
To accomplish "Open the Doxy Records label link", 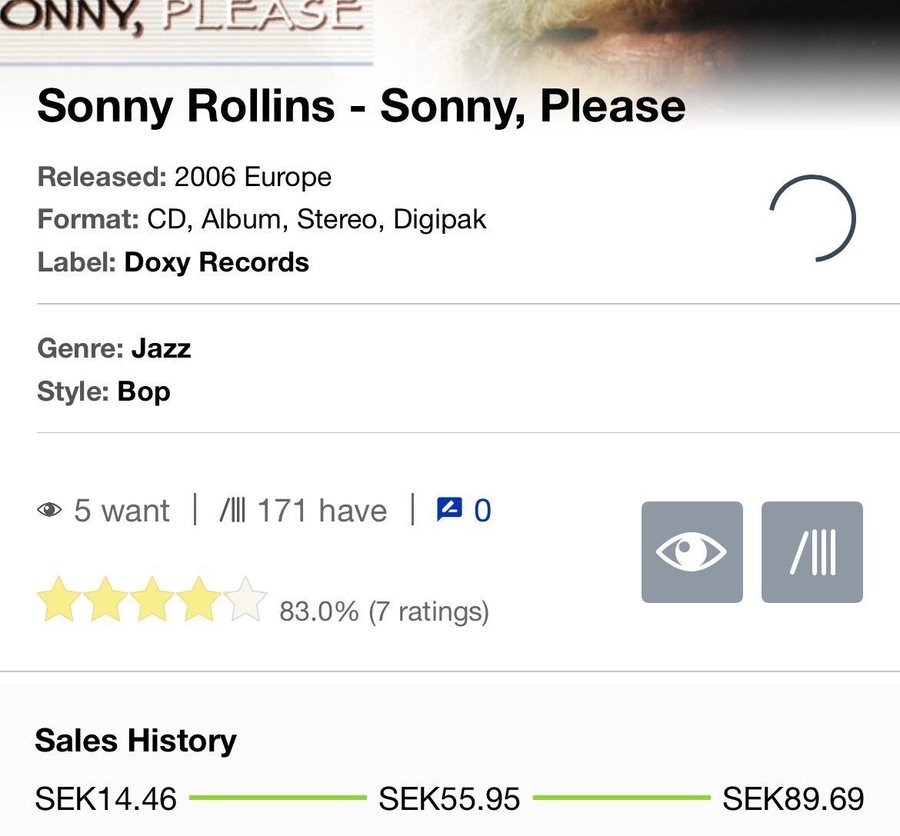I will (x=216, y=262).
